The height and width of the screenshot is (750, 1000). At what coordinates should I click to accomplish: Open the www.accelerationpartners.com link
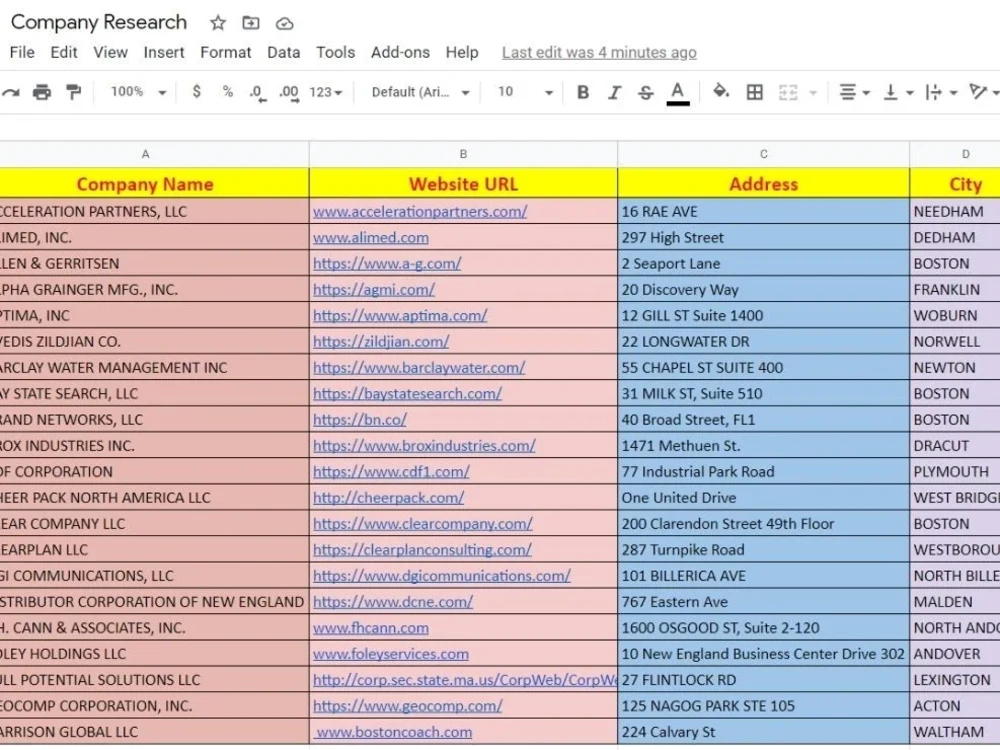420,212
